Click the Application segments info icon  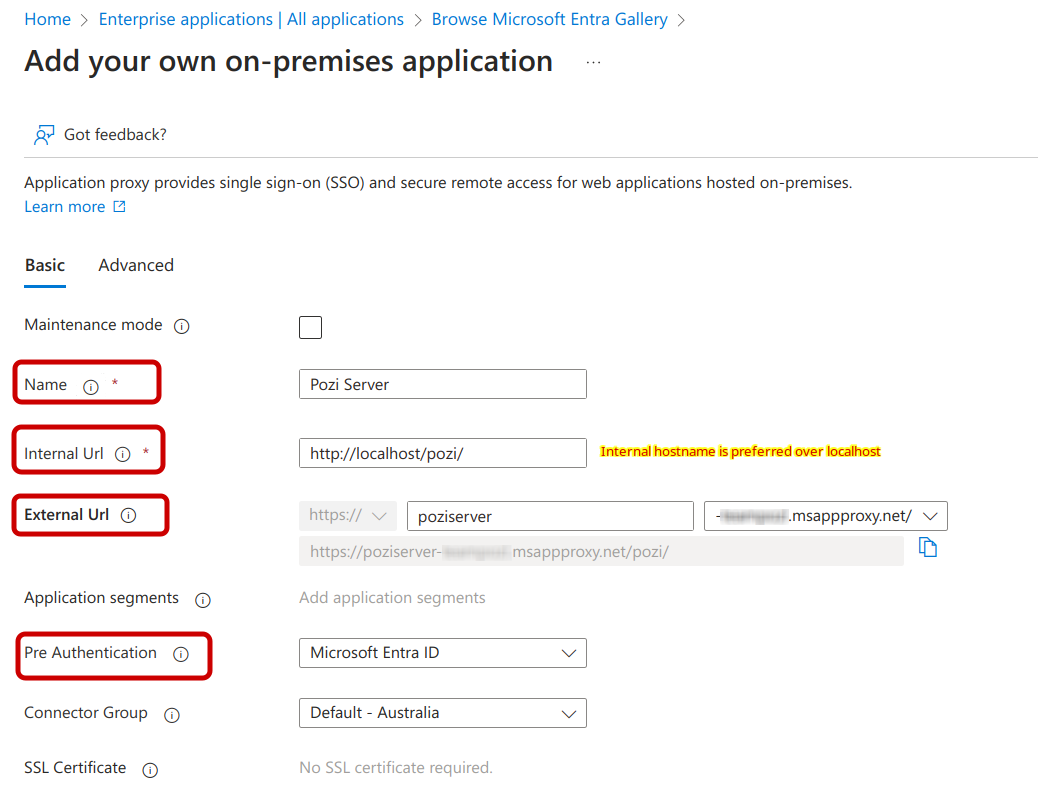tap(203, 600)
